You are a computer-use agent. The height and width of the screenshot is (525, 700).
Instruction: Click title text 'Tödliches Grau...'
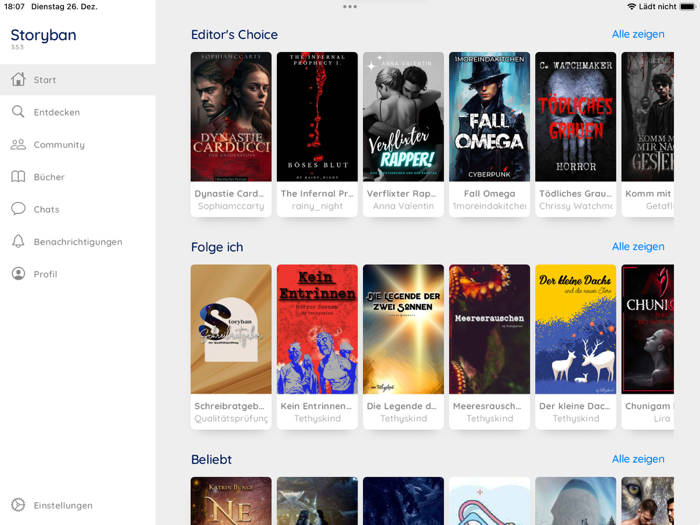(575, 193)
